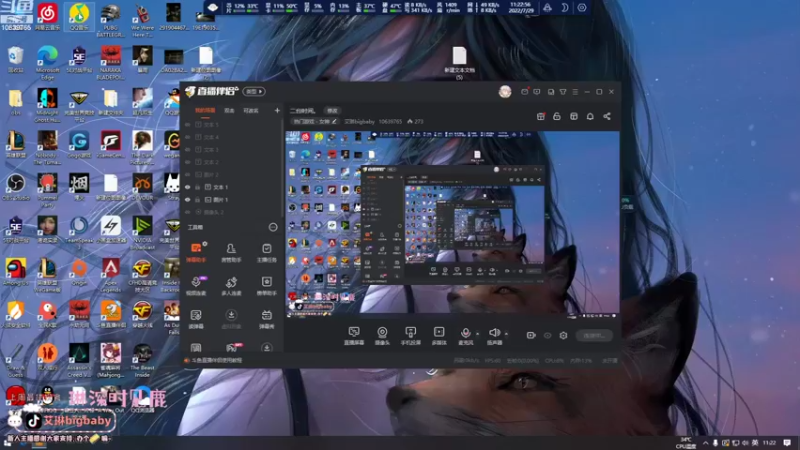Open the Windows notification center icon
This screenshot has height=450, width=800.
pyautogui.click(x=787, y=442)
